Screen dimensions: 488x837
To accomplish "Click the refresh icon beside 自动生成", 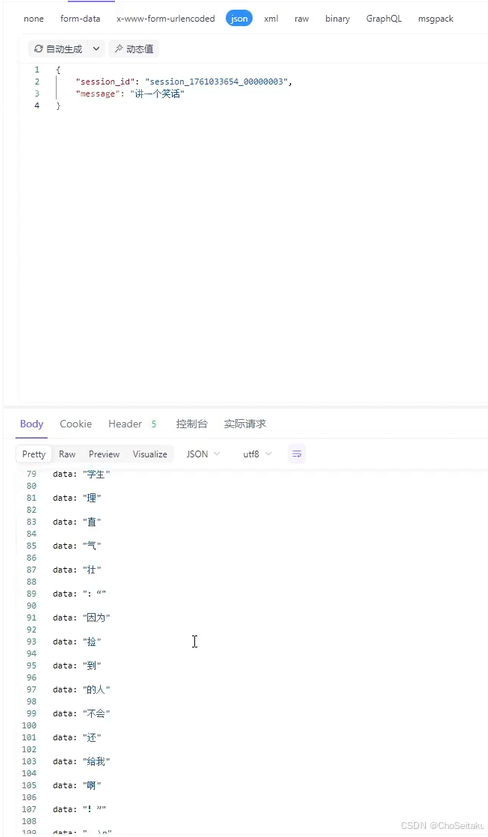I will point(38,49).
